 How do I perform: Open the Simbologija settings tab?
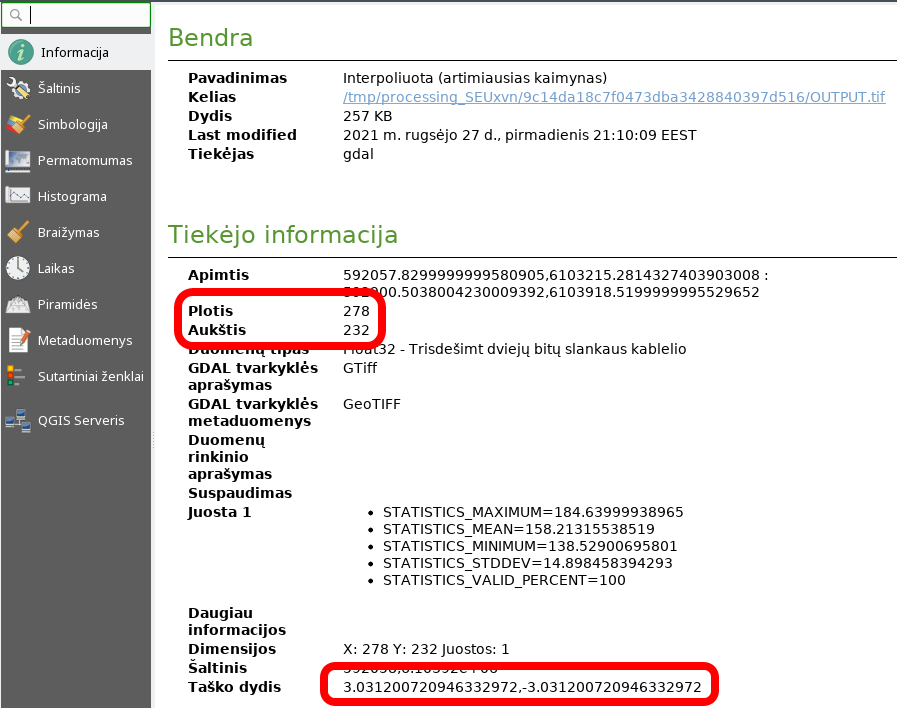(76, 124)
